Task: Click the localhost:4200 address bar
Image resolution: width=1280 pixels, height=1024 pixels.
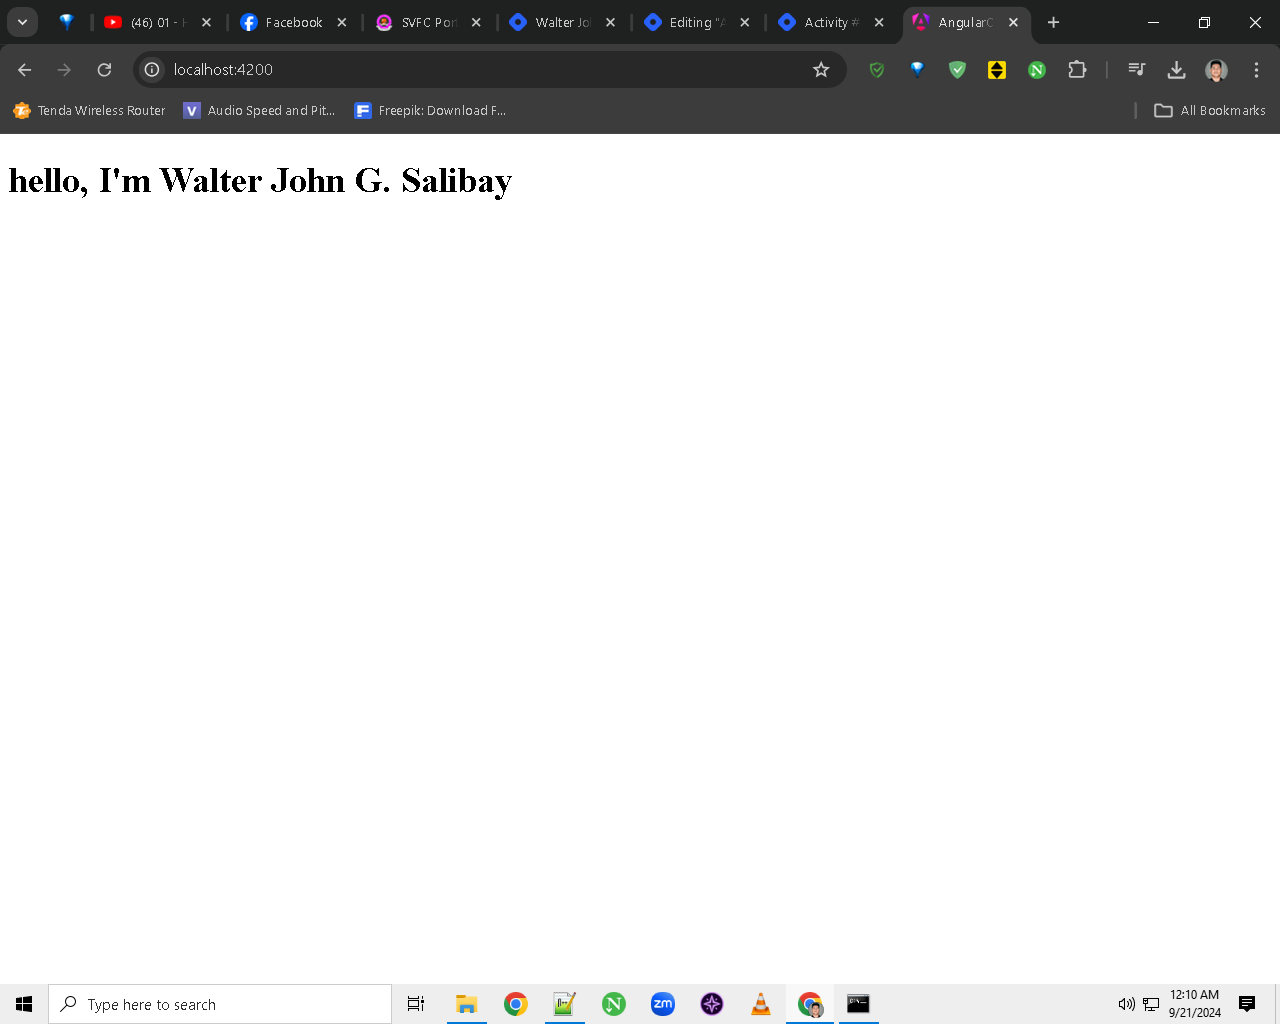Action: (x=480, y=70)
